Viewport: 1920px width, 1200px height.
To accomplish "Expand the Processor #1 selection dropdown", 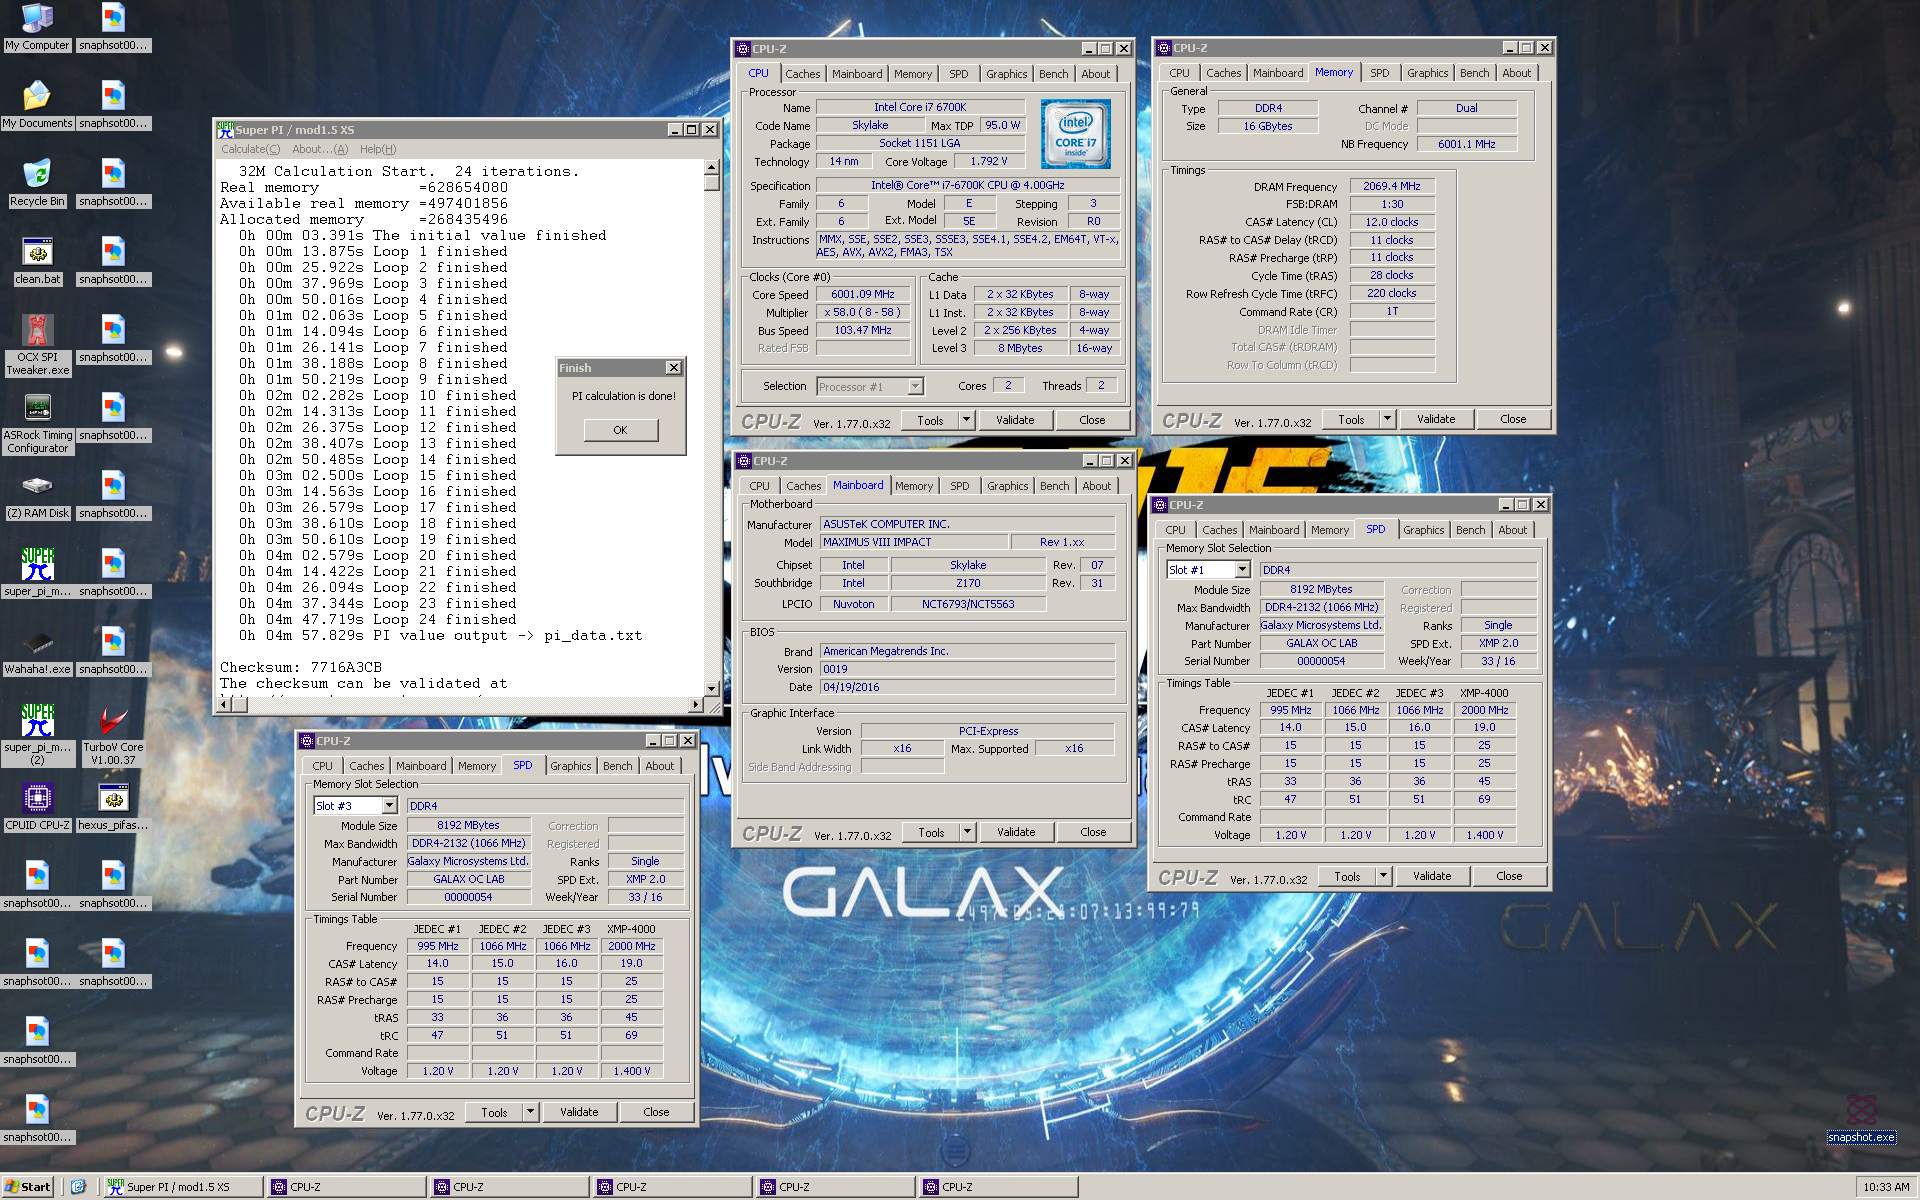I will point(915,387).
